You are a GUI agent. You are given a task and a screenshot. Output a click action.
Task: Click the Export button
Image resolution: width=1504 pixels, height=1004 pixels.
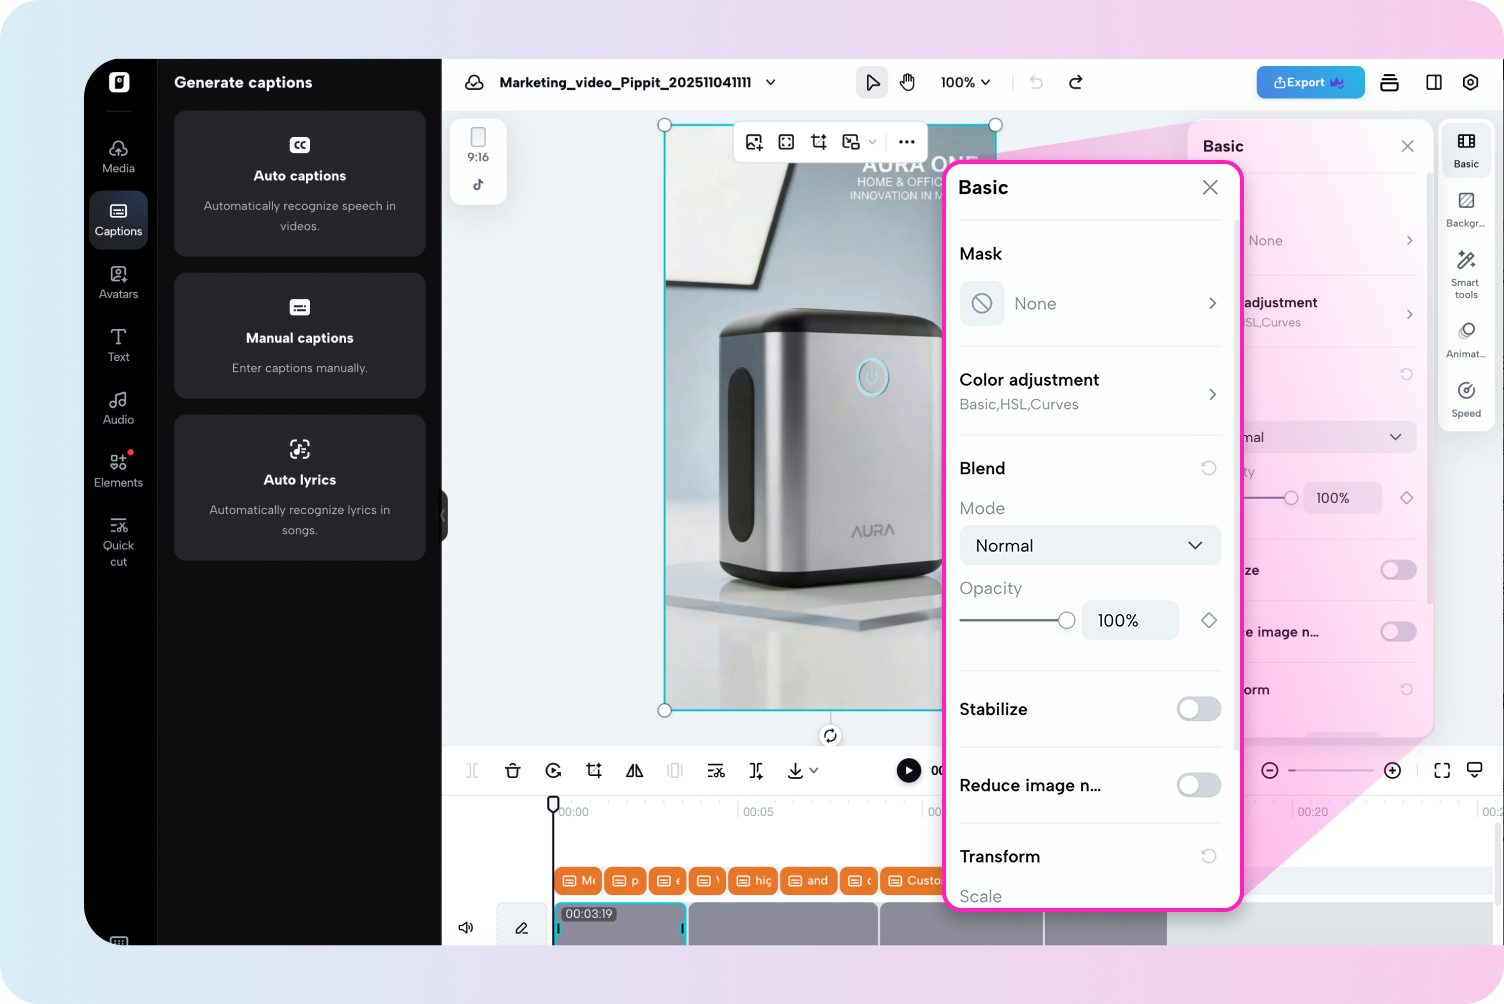tap(1310, 82)
